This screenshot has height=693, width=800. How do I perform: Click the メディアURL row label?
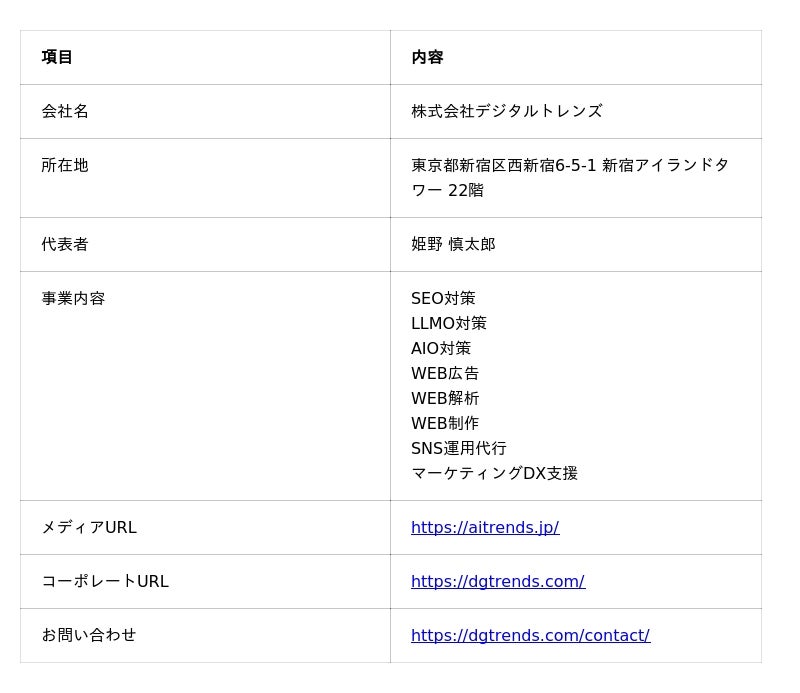pos(89,527)
